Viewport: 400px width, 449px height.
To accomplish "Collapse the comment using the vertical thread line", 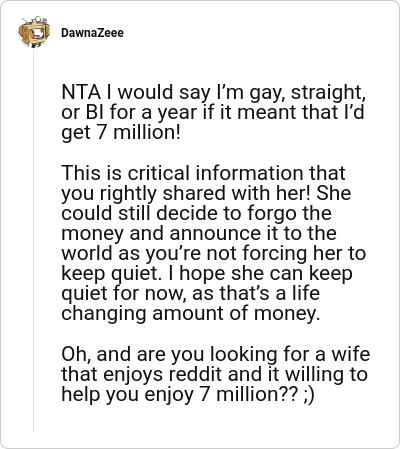I will 33,240.
